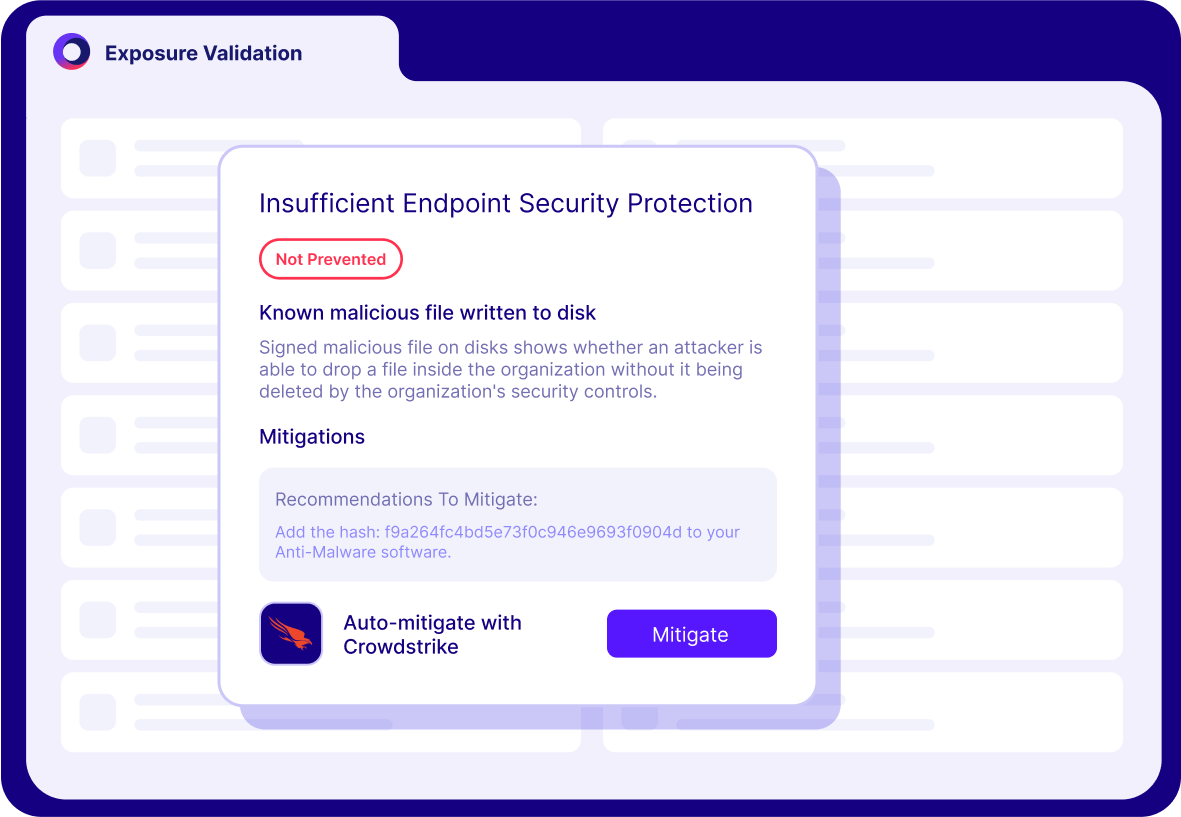Image resolution: width=1181 pixels, height=817 pixels.
Task: Open the Exposure Validation tab
Action: 203,53
